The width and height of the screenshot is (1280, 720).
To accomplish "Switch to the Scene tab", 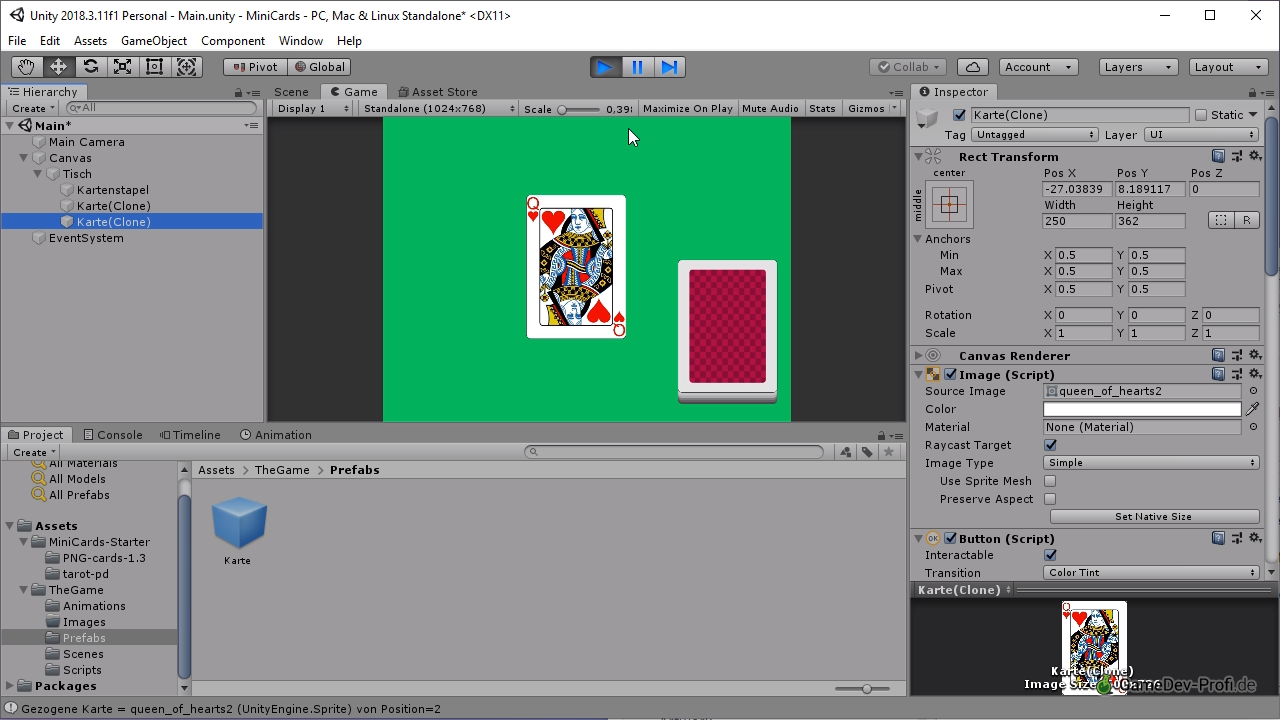I will tap(291, 92).
